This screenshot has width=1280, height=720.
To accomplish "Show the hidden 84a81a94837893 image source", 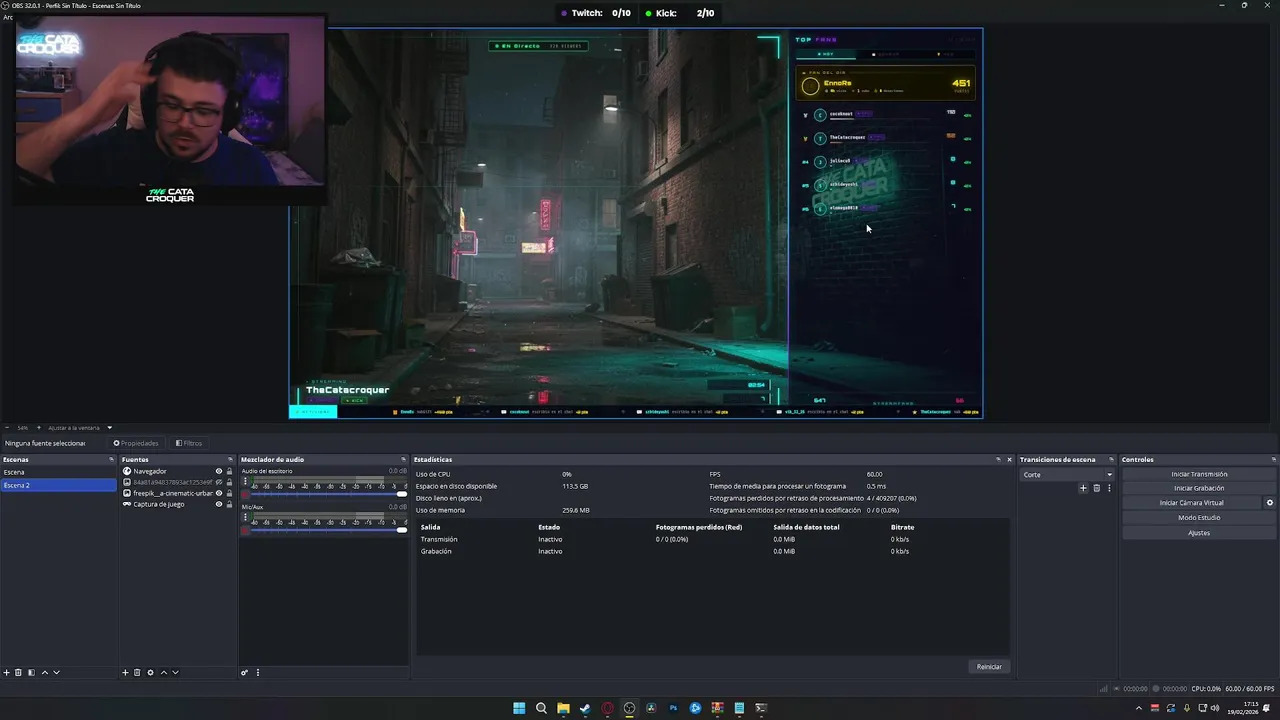I will (219, 482).
